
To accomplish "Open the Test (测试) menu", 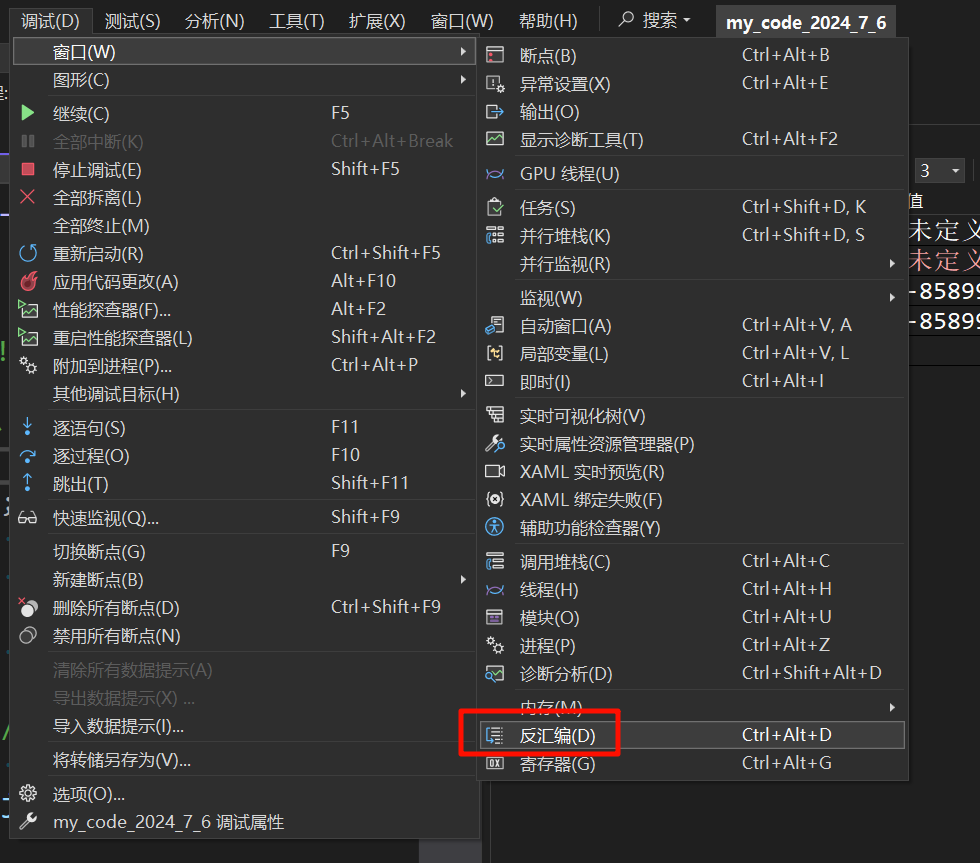I will (132, 20).
